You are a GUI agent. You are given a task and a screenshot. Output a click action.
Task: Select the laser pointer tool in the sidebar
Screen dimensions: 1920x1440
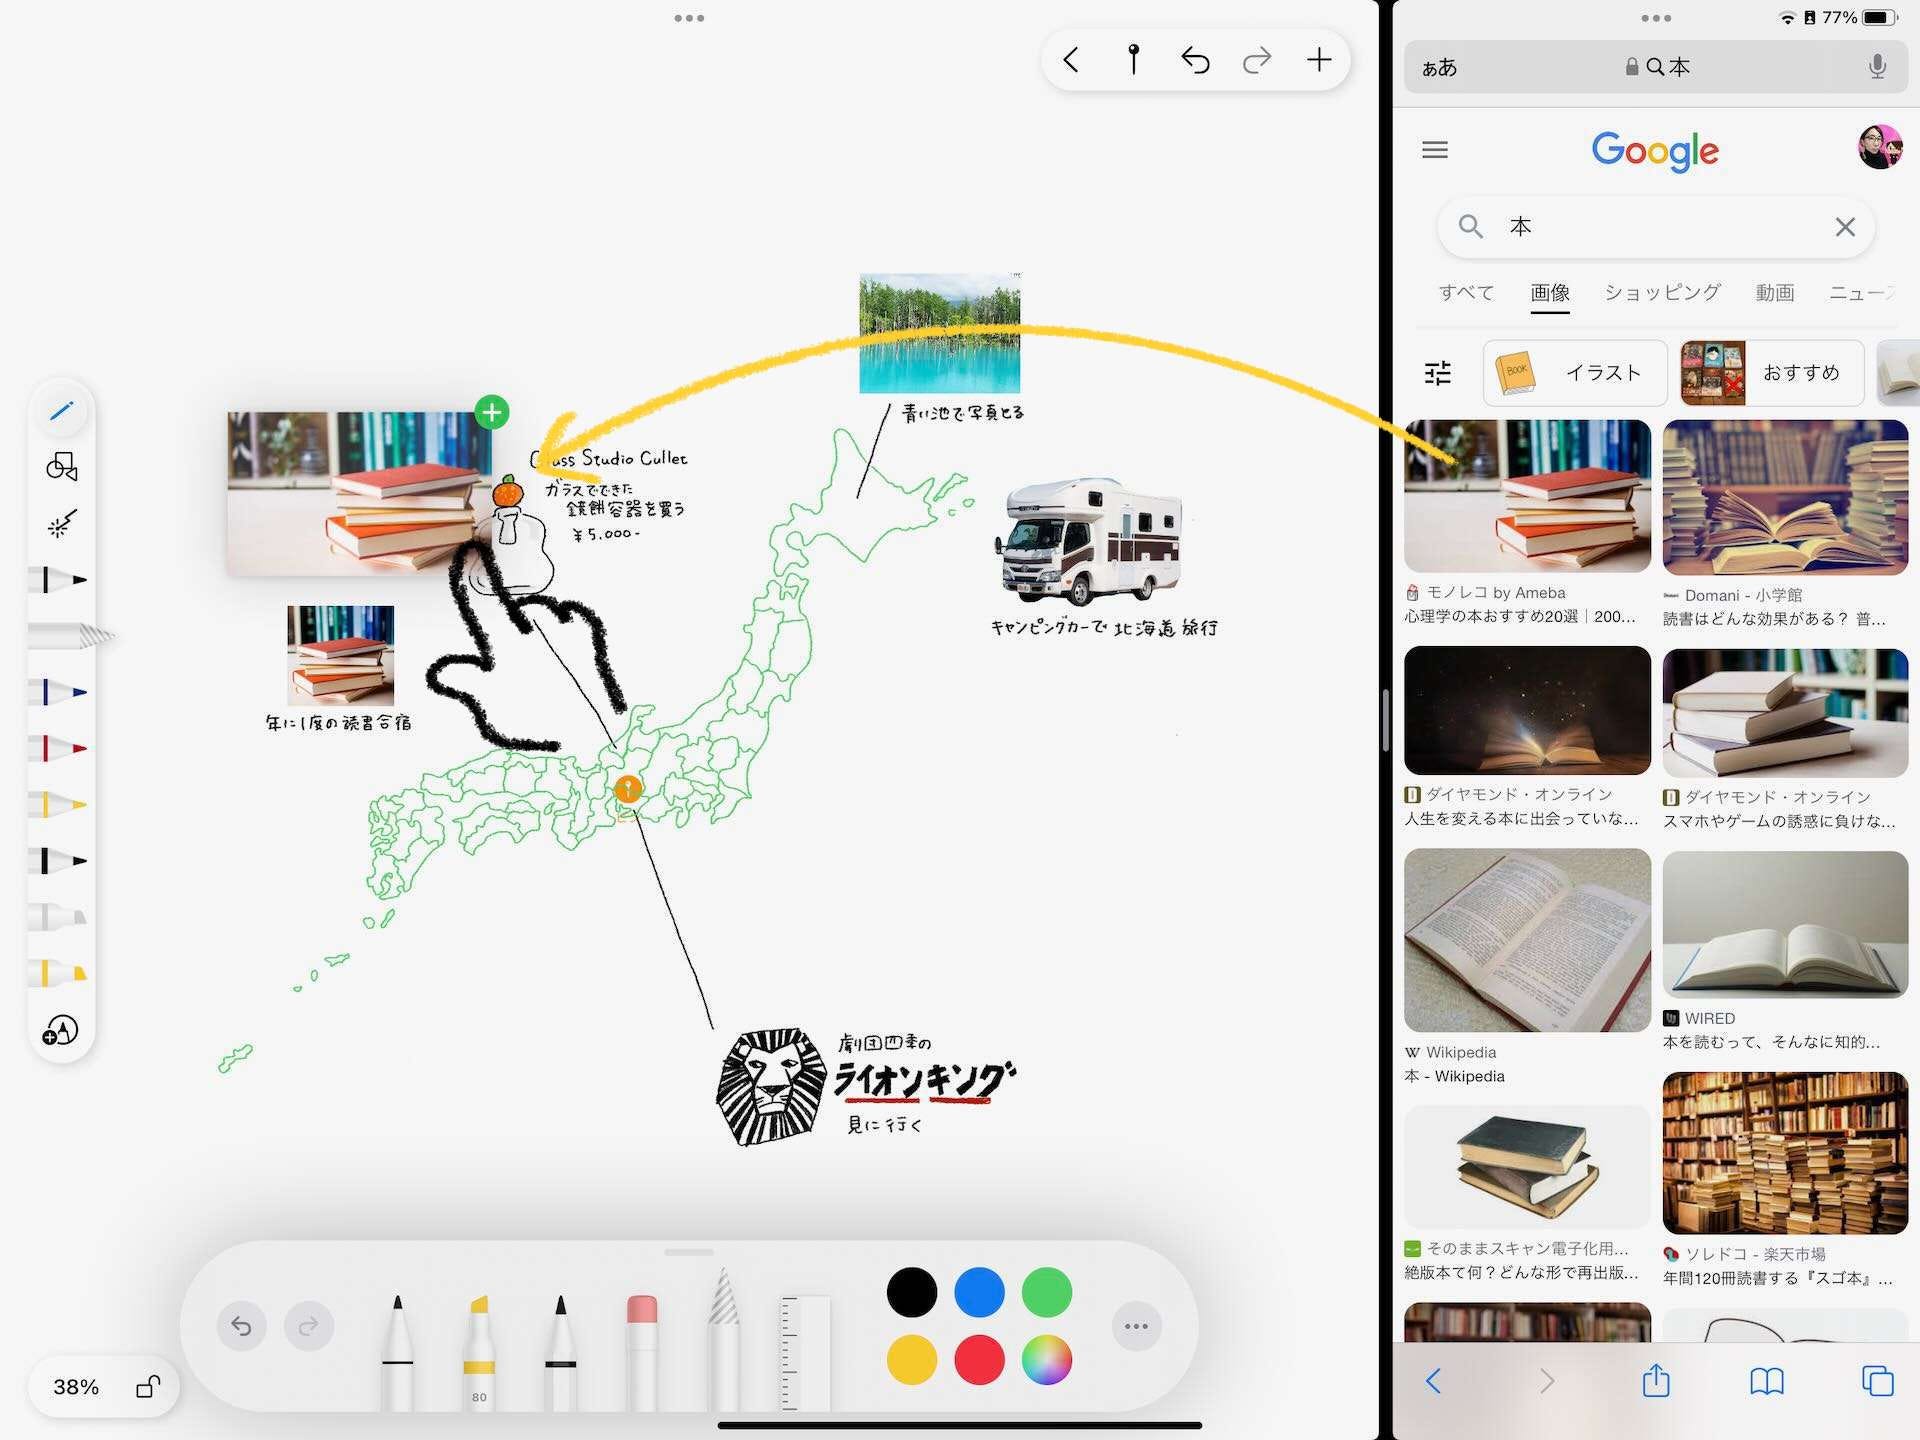[62, 524]
